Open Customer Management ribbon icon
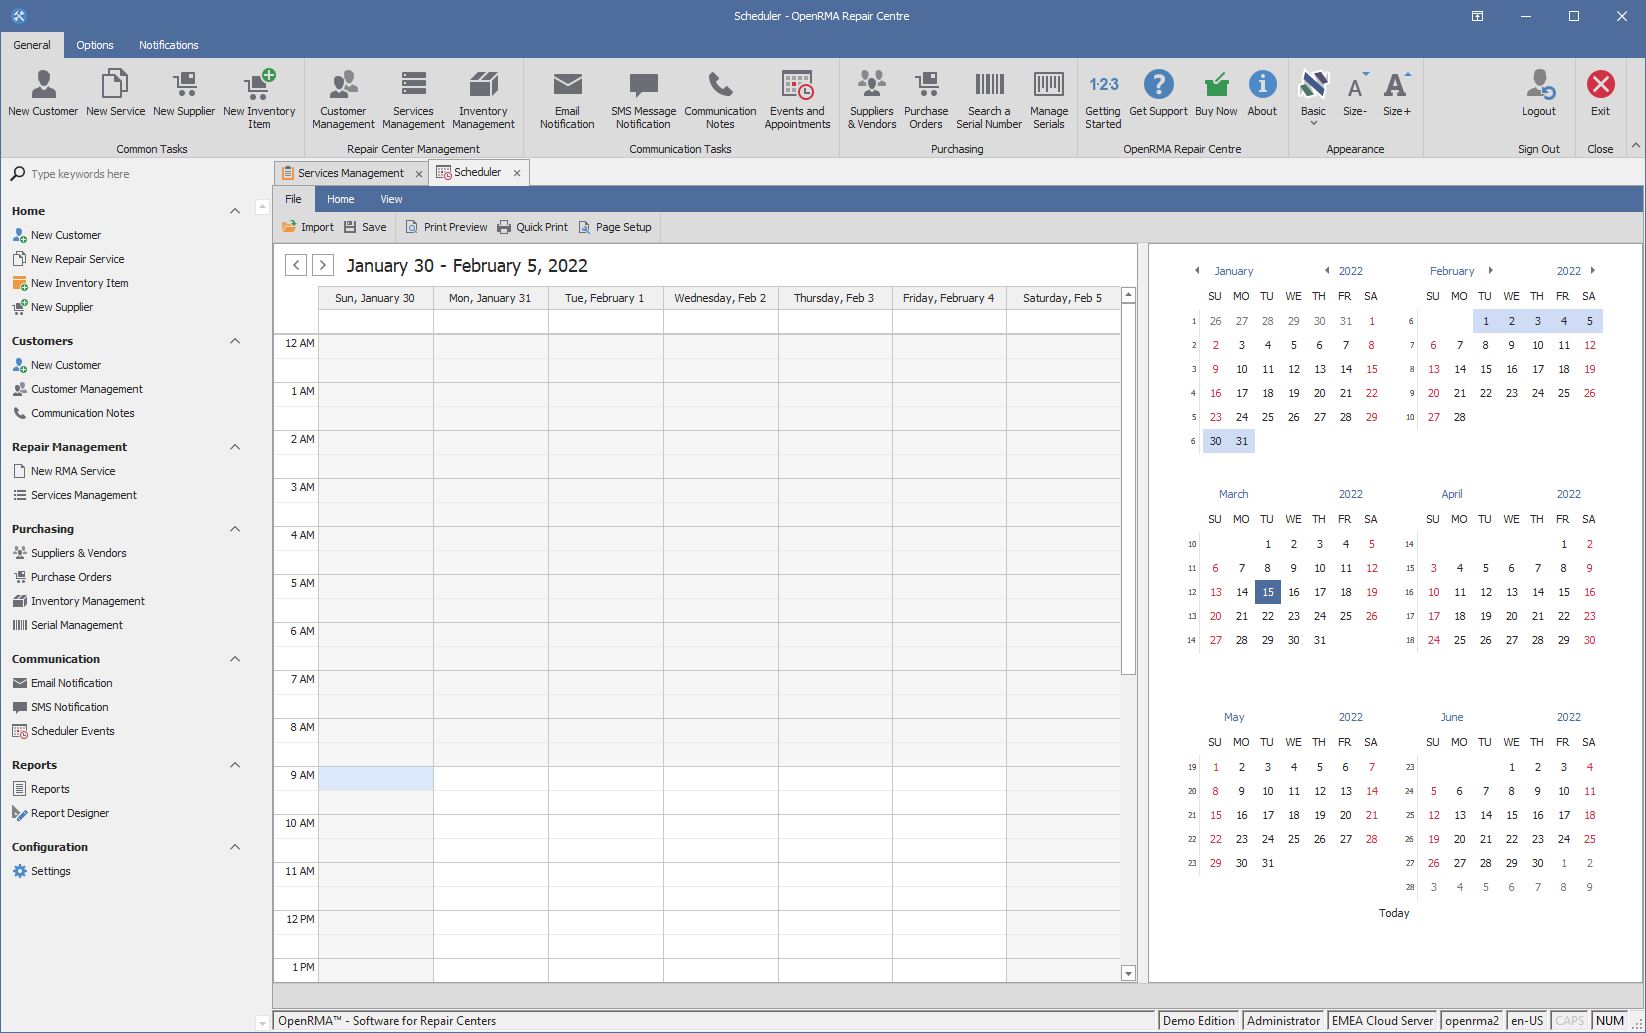The image size is (1646, 1033). [343, 99]
